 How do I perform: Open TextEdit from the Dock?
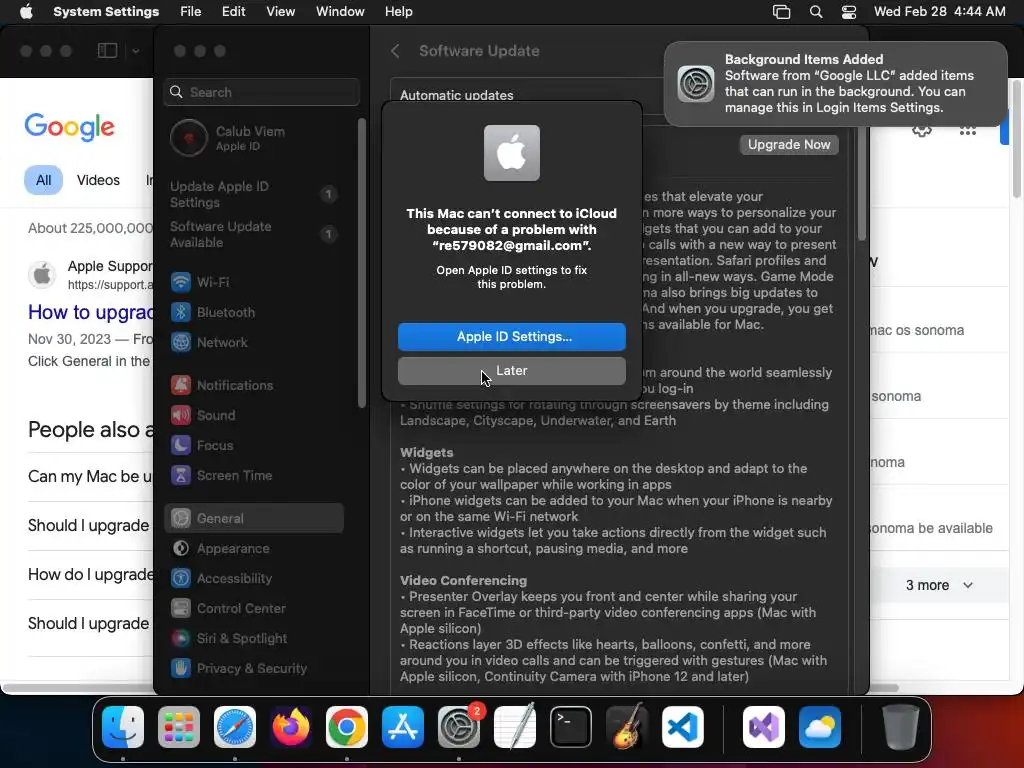click(515, 727)
